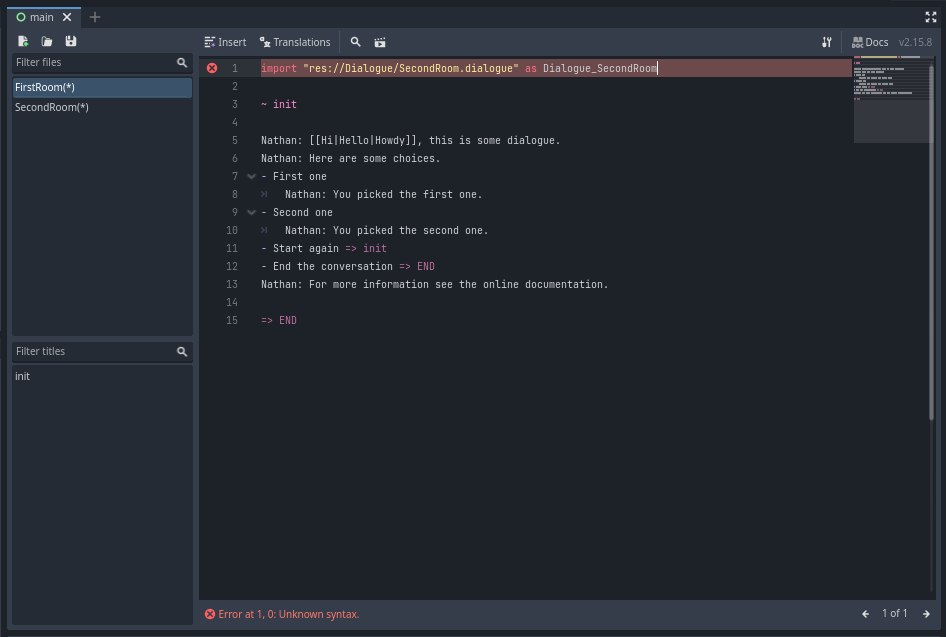946x637 pixels.
Task: Create a new dialogue file
Action: 22,41
